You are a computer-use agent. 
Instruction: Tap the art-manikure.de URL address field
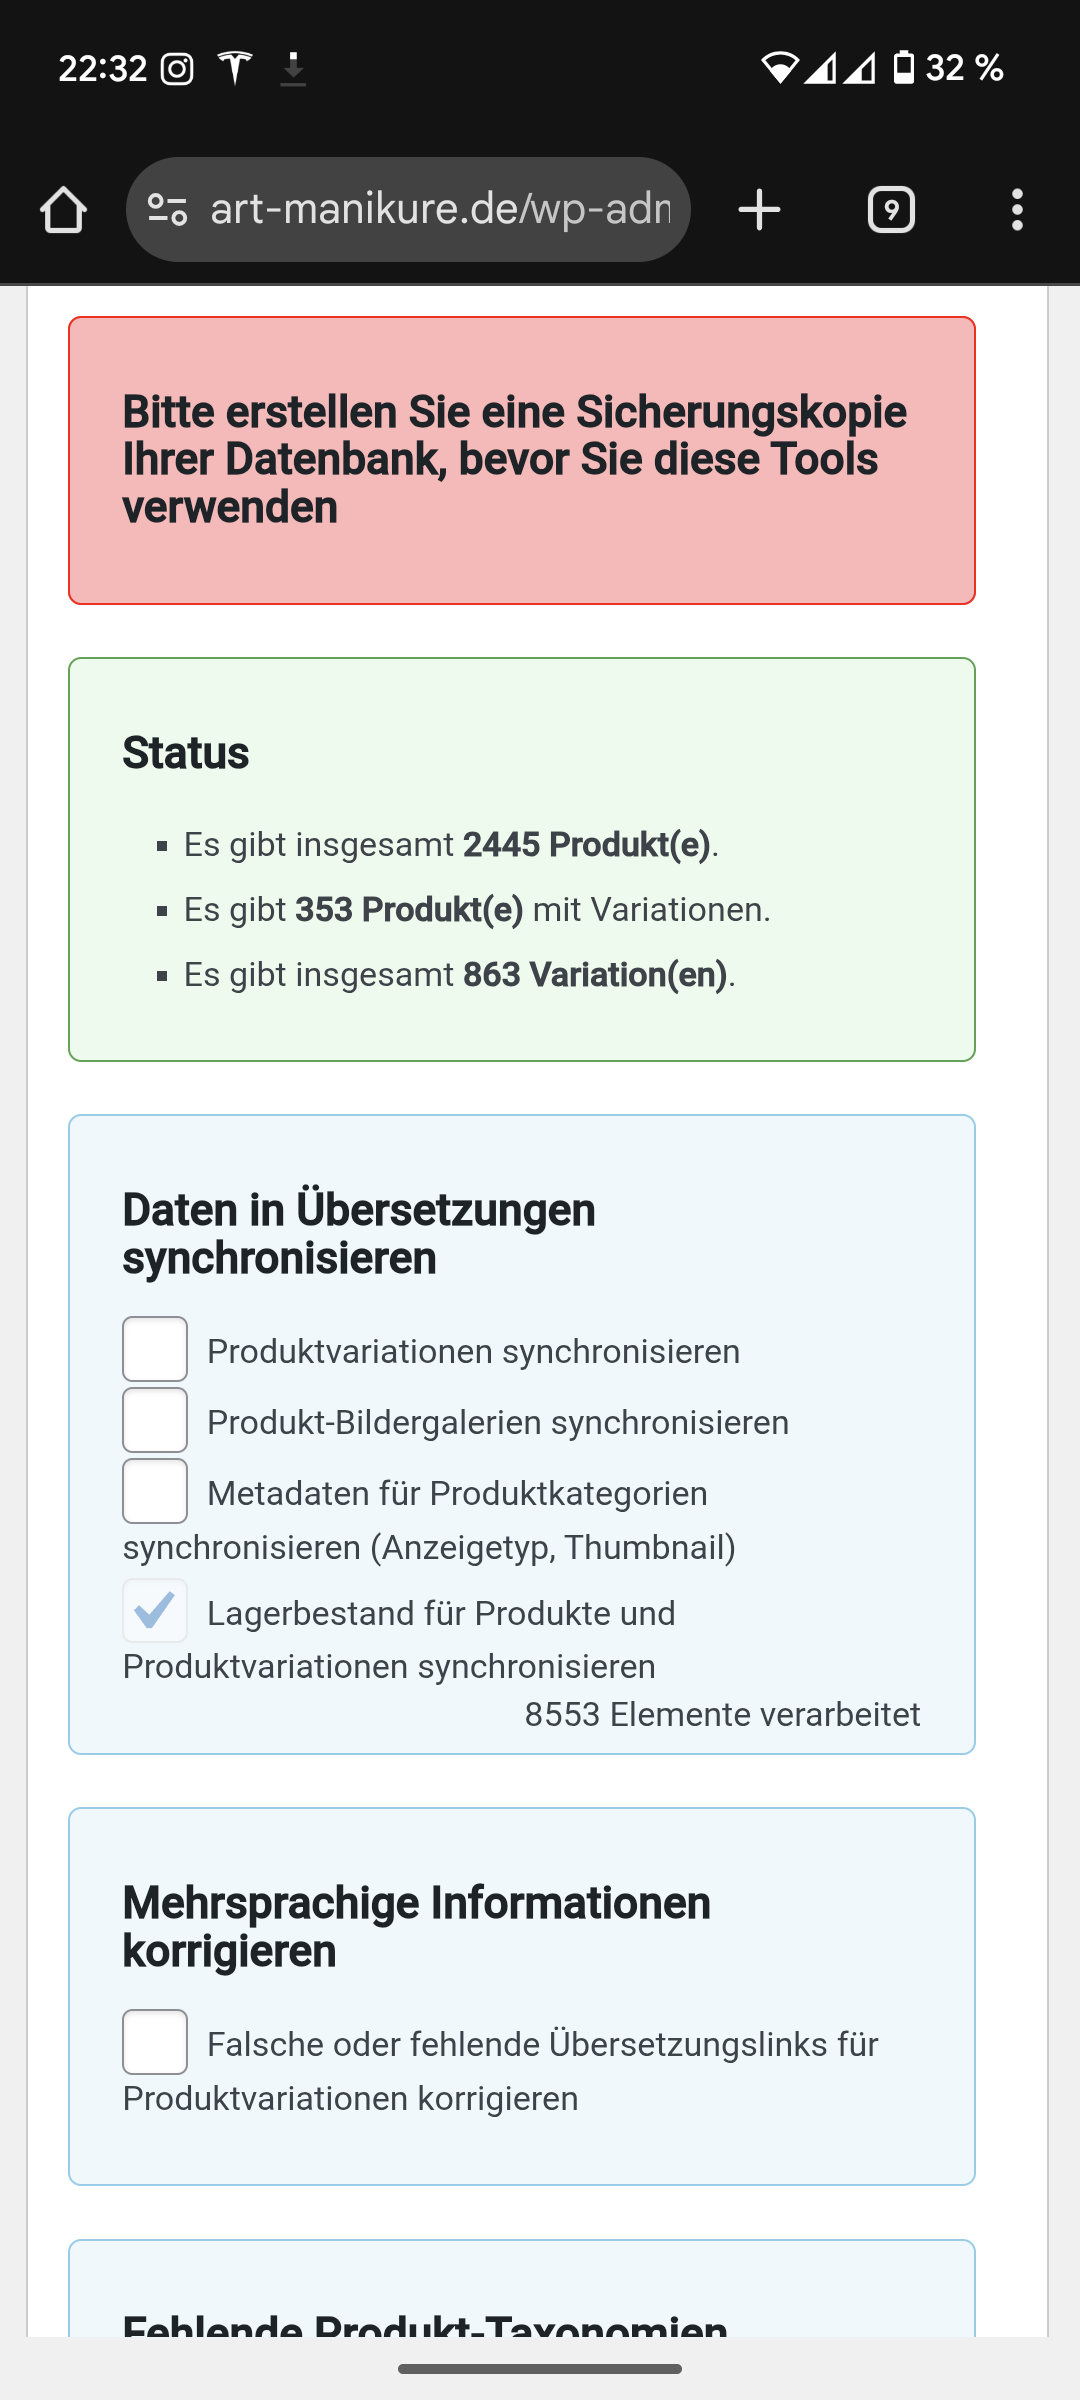coord(440,210)
